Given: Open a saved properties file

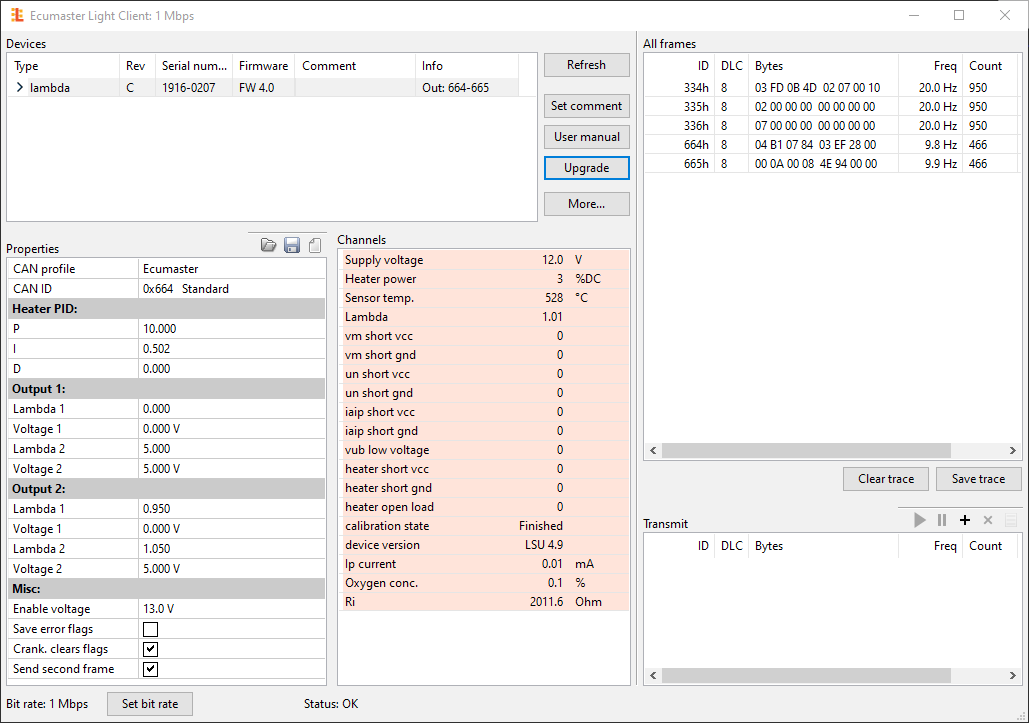Looking at the screenshot, I should tap(268, 244).
